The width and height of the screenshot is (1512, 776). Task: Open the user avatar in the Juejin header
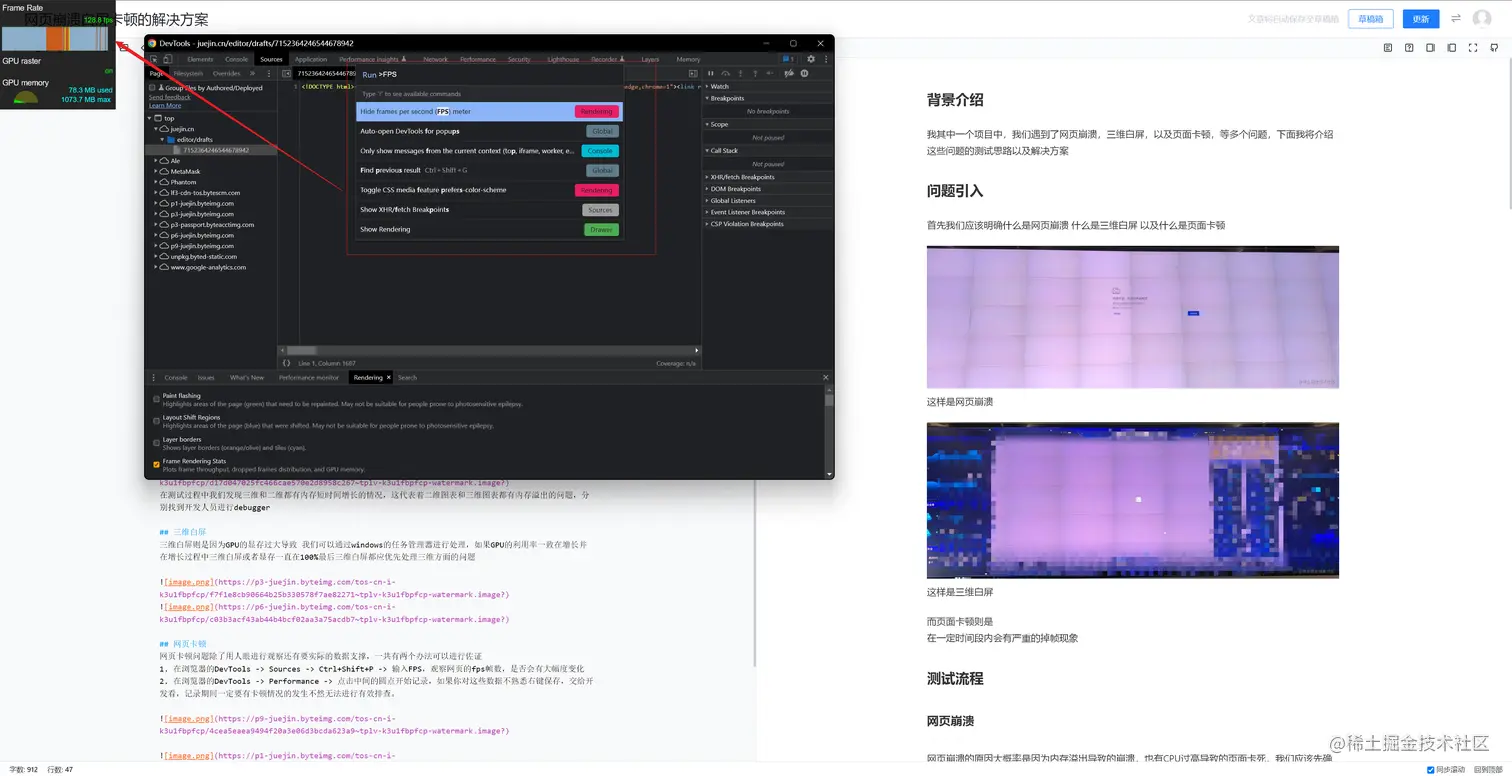(1482, 19)
